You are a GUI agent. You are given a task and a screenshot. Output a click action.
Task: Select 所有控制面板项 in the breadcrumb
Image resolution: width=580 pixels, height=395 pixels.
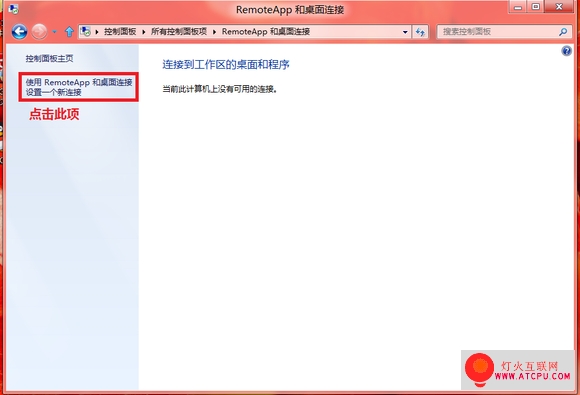pyautogui.click(x=179, y=32)
